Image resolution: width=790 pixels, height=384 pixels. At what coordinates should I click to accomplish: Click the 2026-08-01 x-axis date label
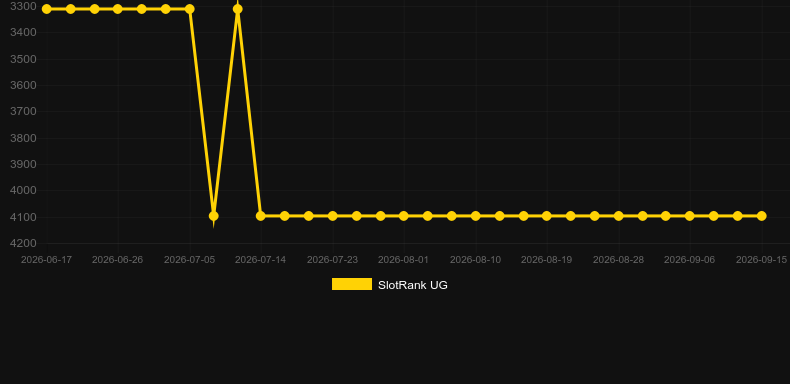pos(404,260)
